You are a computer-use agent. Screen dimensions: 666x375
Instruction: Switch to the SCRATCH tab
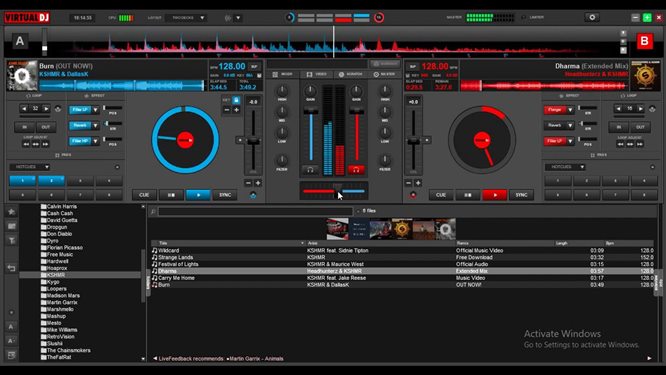point(350,74)
